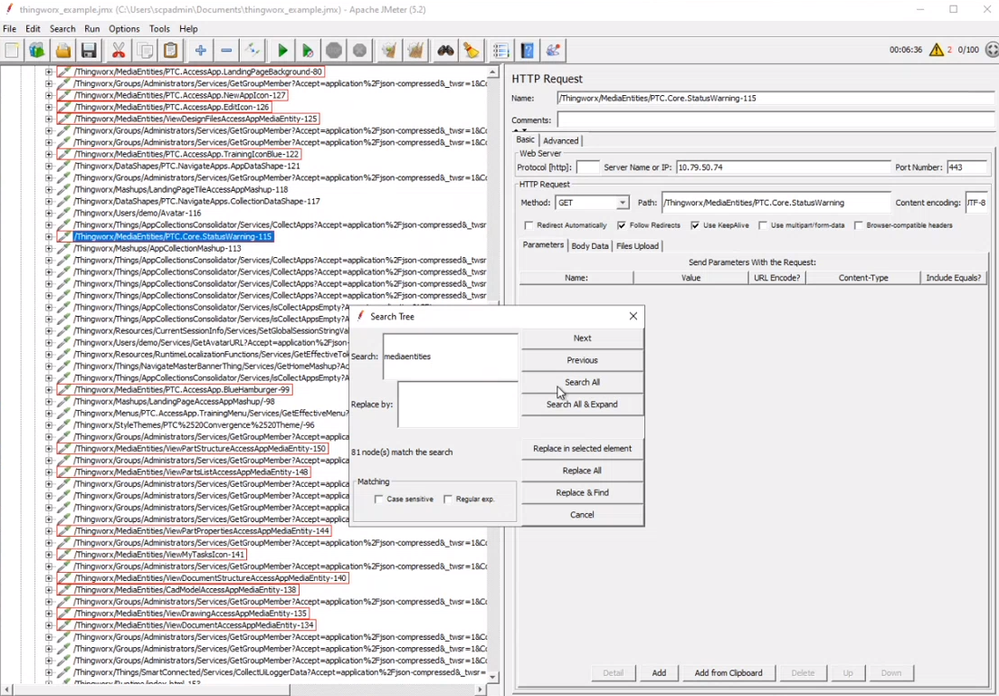Screen dimensions: 999x696
Task: Click the Cut (scissors) toolbar icon
Action: pos(118,50)
